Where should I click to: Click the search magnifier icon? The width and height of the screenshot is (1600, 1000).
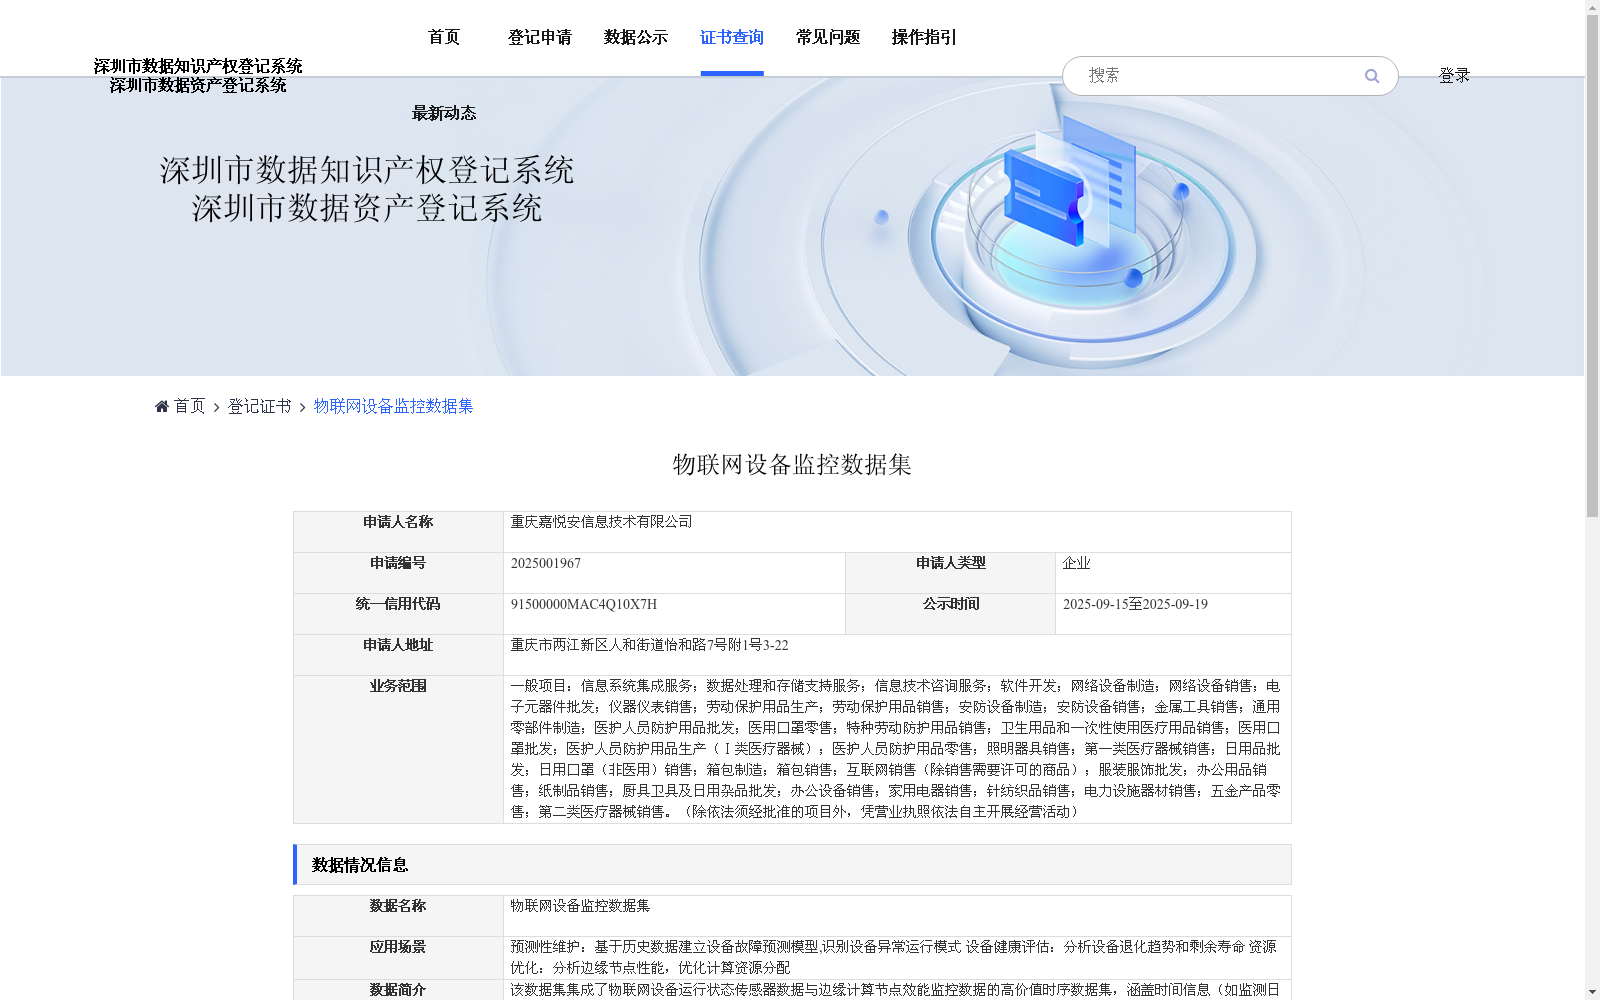(x=1372, y=76)
